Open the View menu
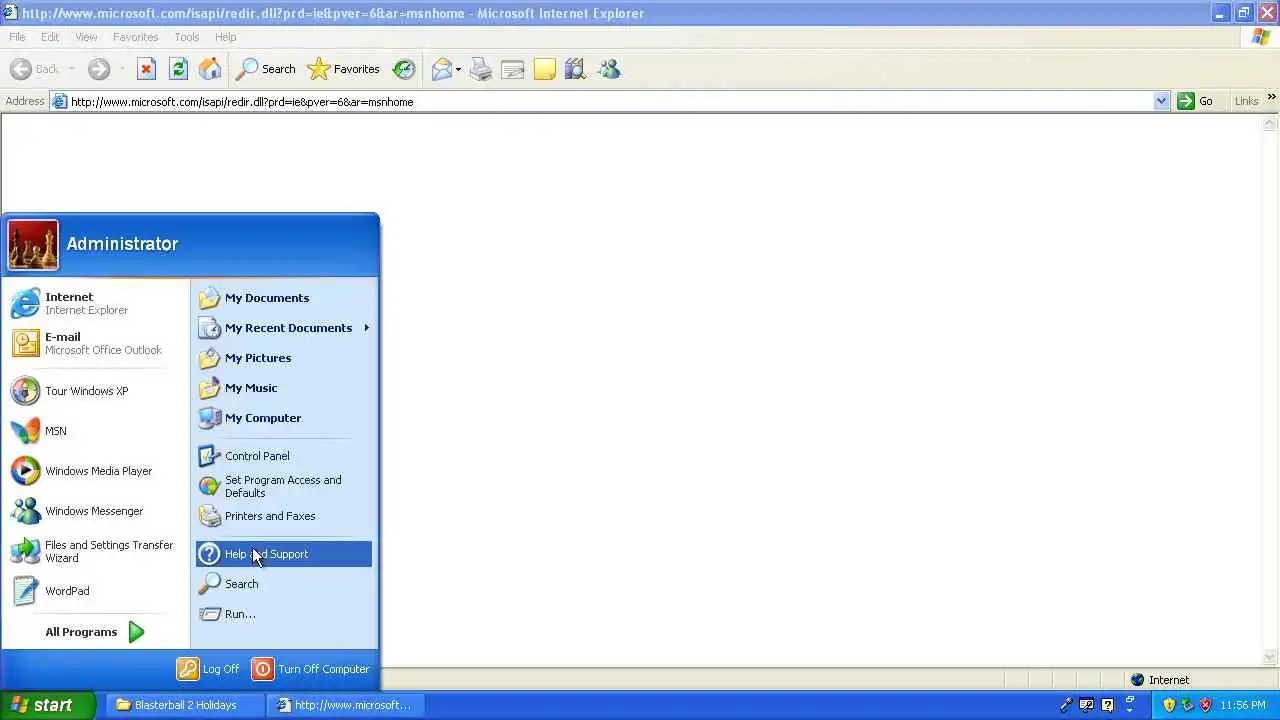Screen dimensions: 1280x720 click(x=86, y=37)
